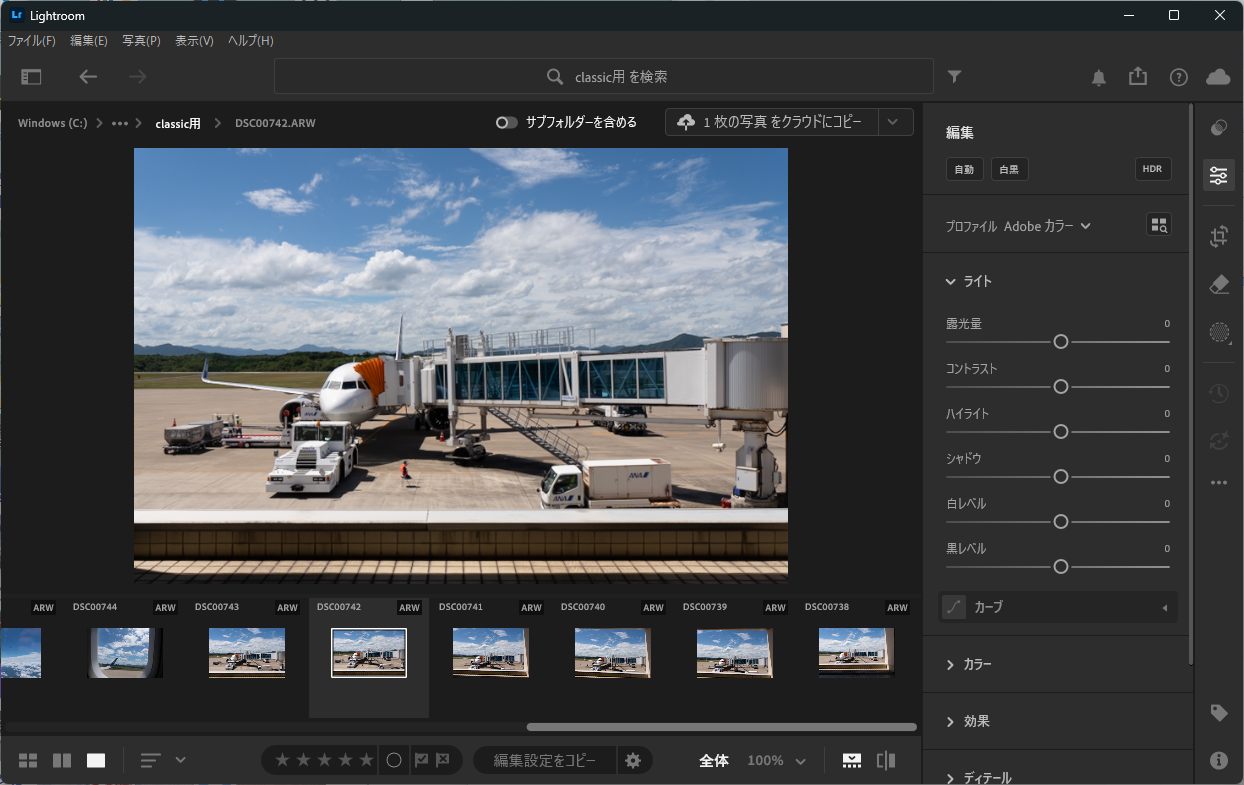1244x785 pixels.
Task: Set rating to five stars
Action: pyautogui.click(x=366, y=761)
